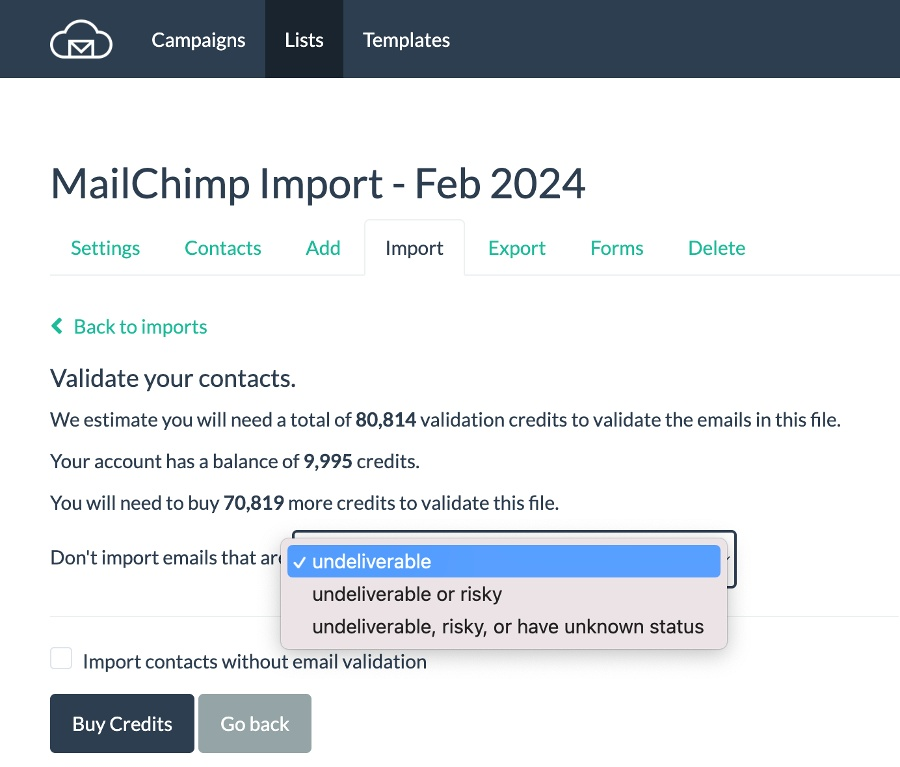This screenshot has width=900, height=767.
Task: Switch to the Forms tab
Action: pos(616,248)
